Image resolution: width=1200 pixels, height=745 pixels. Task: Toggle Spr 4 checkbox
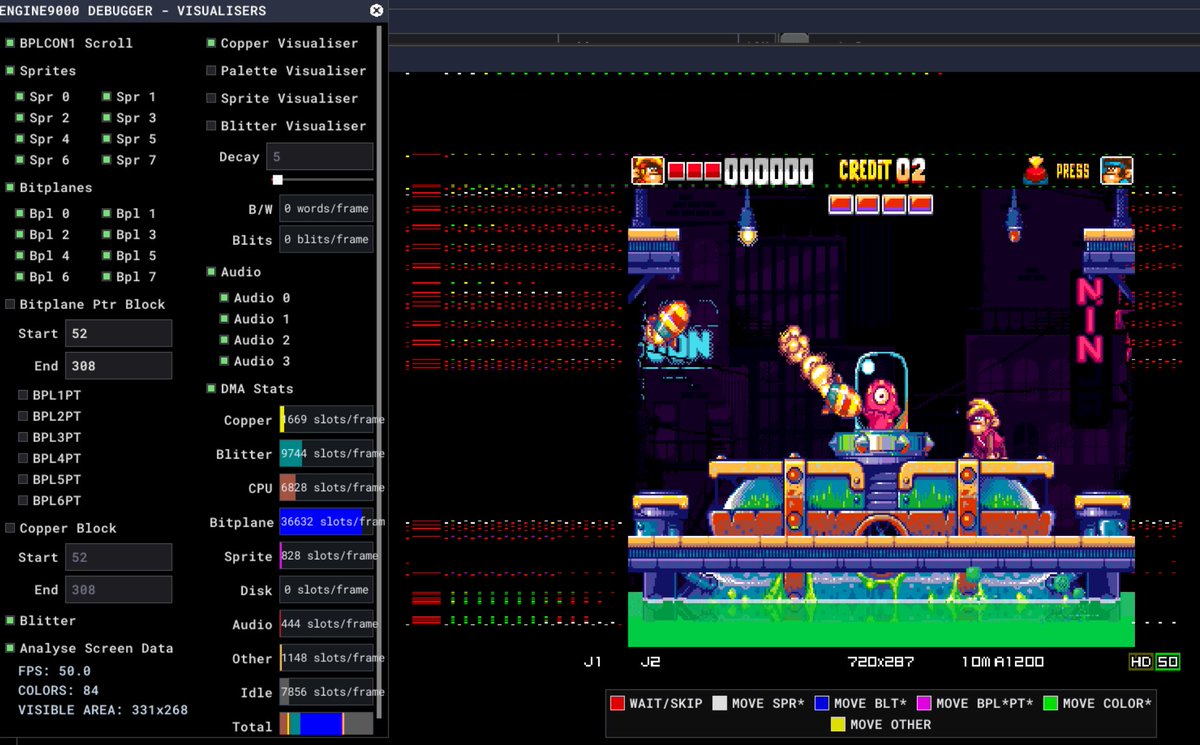pyautogui.click(x=20, y=139)
